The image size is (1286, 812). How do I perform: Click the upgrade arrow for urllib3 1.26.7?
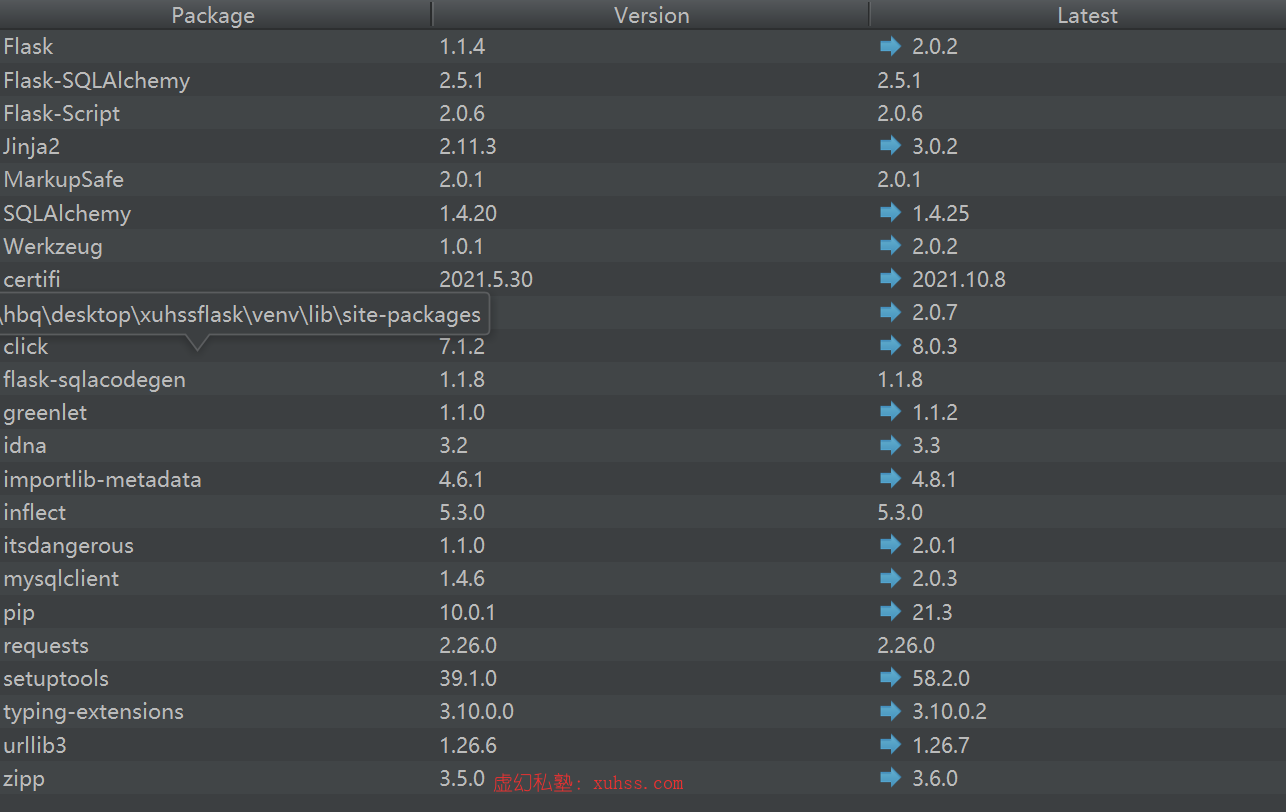(890, 745)
